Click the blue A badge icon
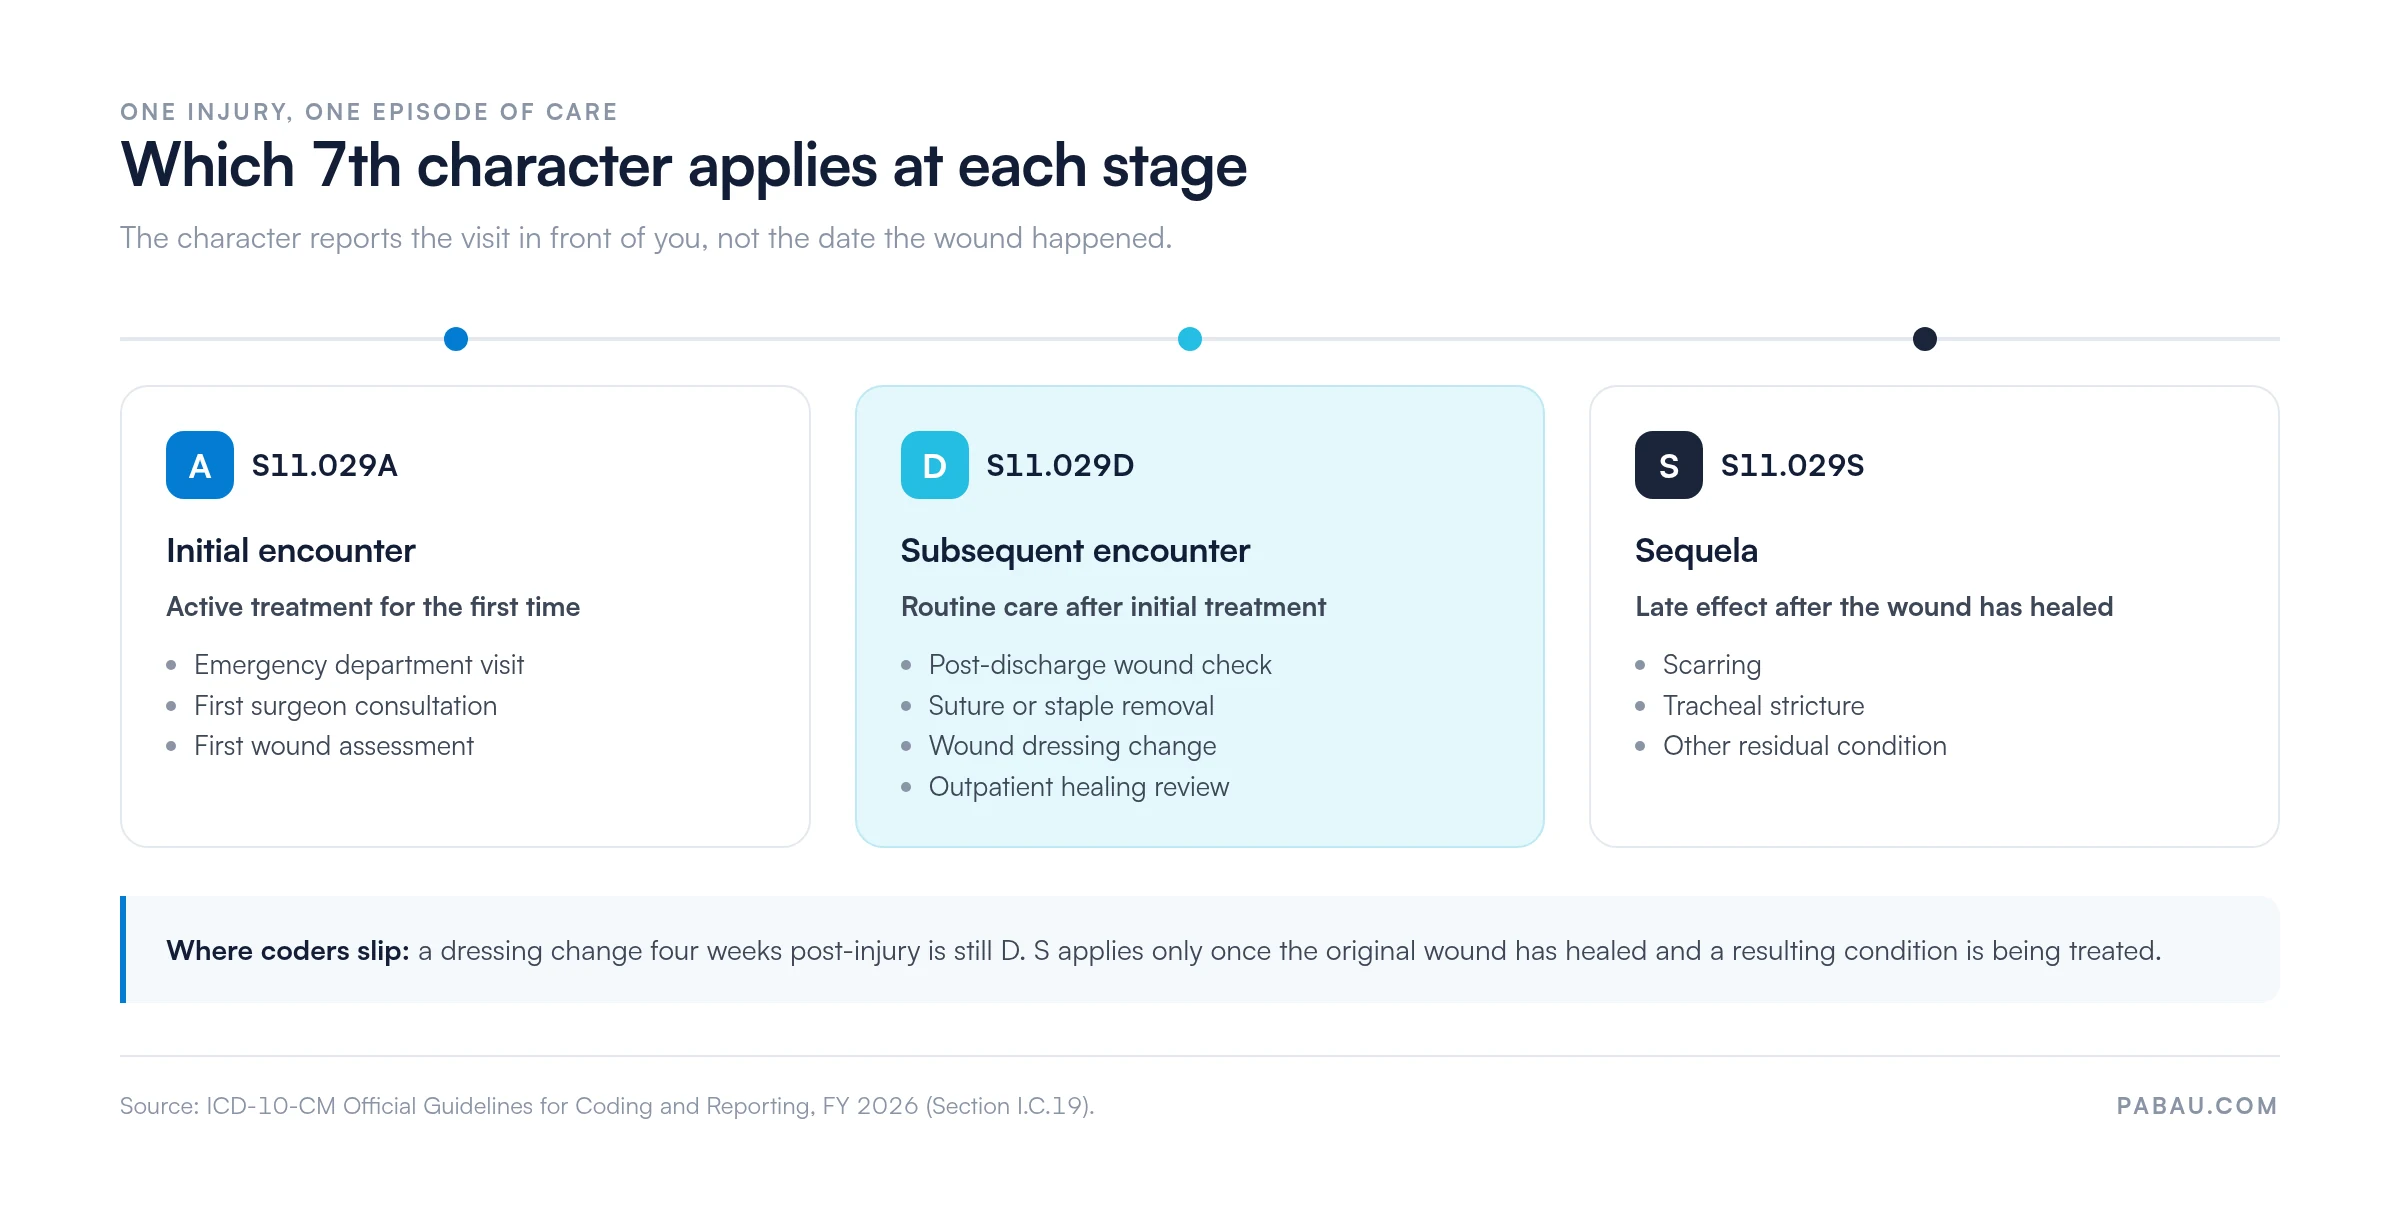This screenshot has width=2400, height=1222. coord(200,465)
